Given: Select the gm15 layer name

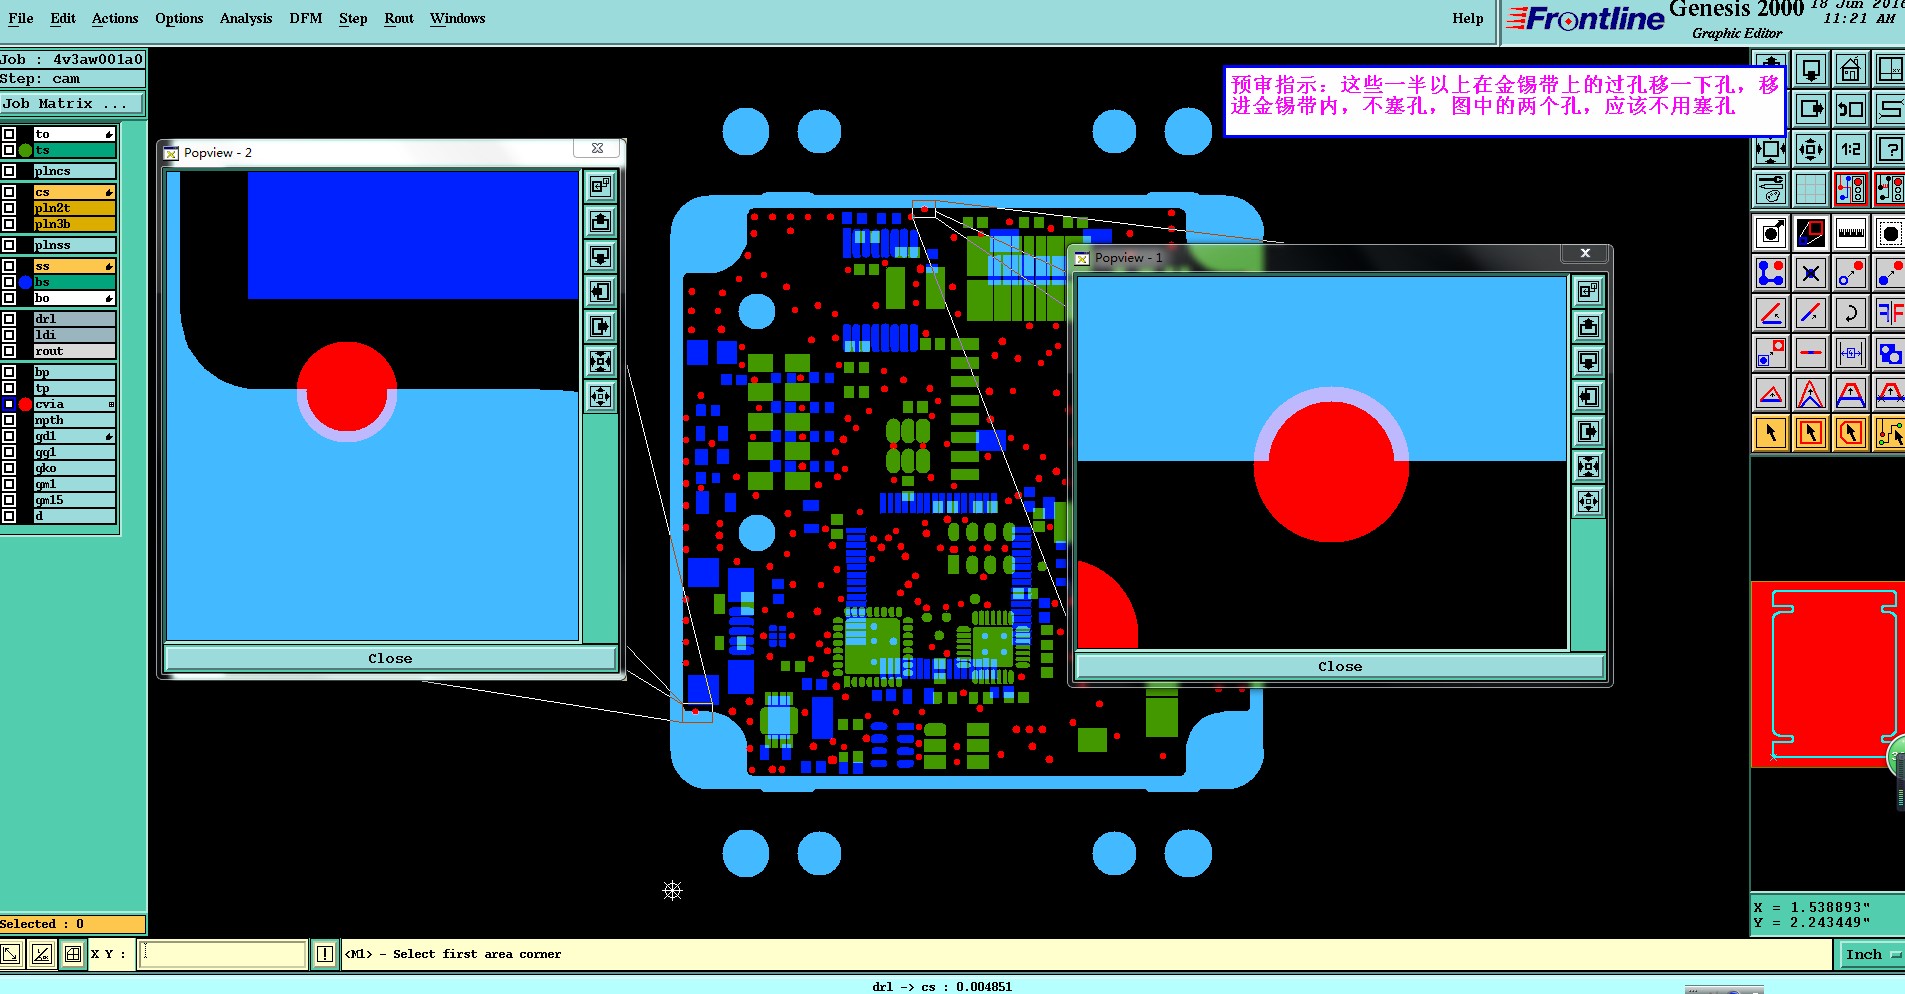Looking at the screenshot, I should pos(75,500).
